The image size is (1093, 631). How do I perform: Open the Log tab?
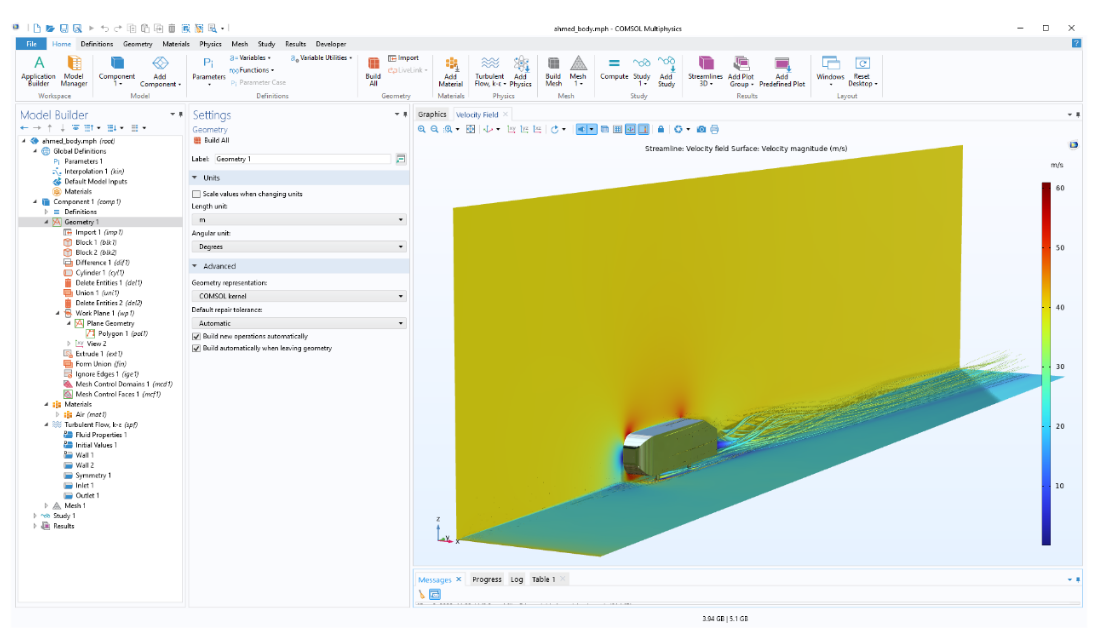tap(517, 579)
